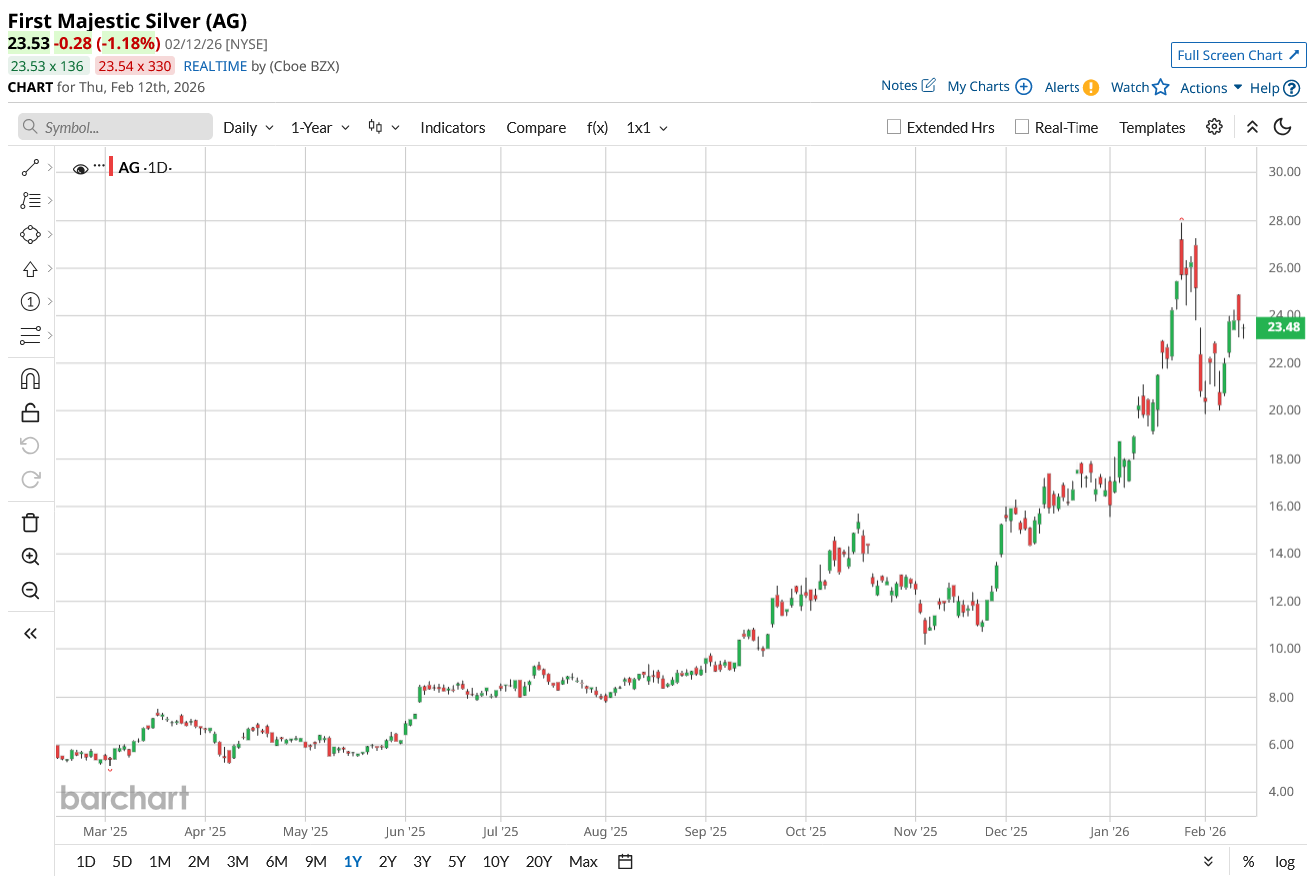Open chart settings gear icon
Screen dimensions: 1308x876
(1214, 127)
